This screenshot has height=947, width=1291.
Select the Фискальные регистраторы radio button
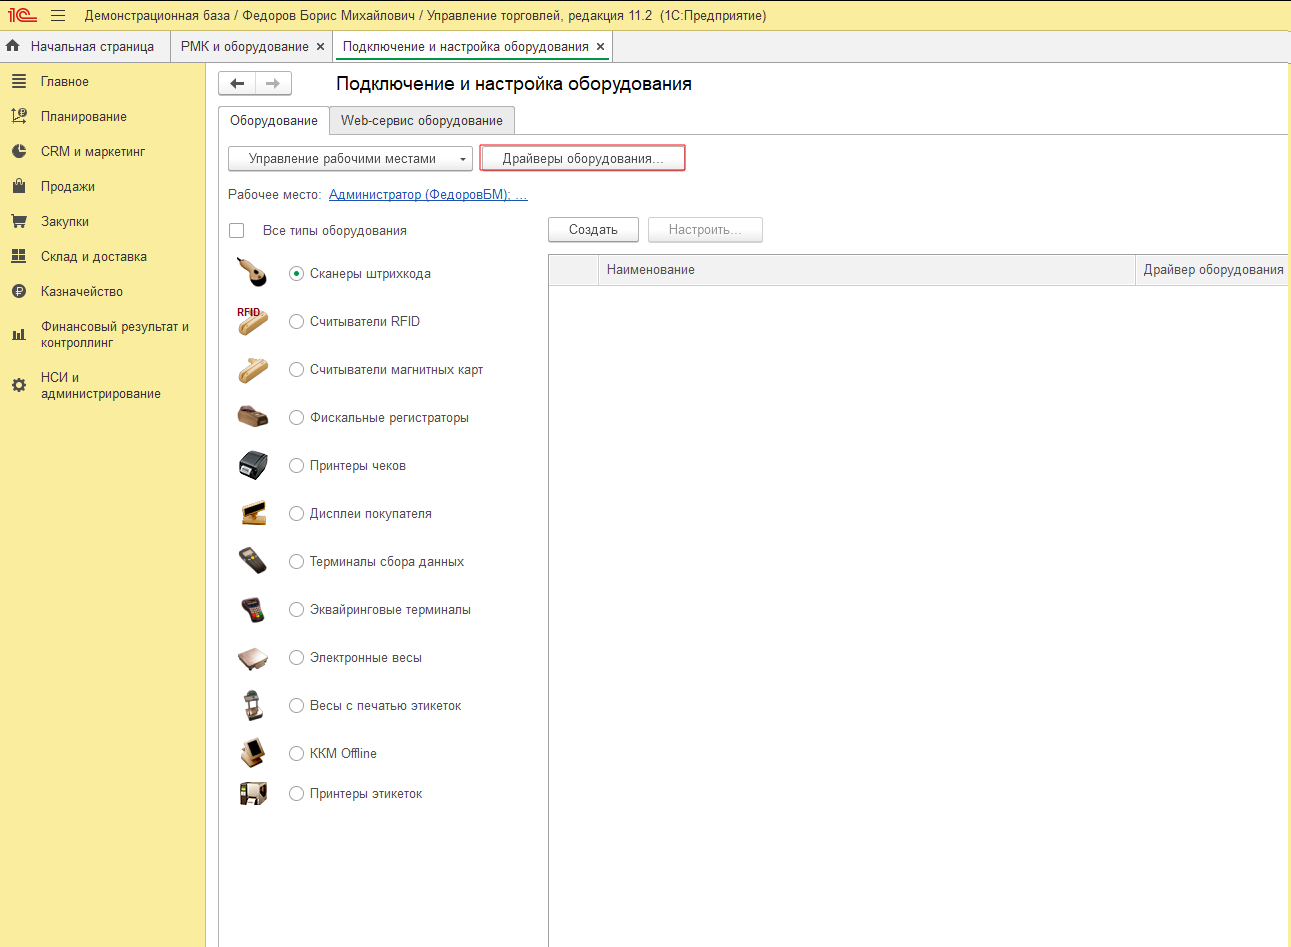point(296,418)
